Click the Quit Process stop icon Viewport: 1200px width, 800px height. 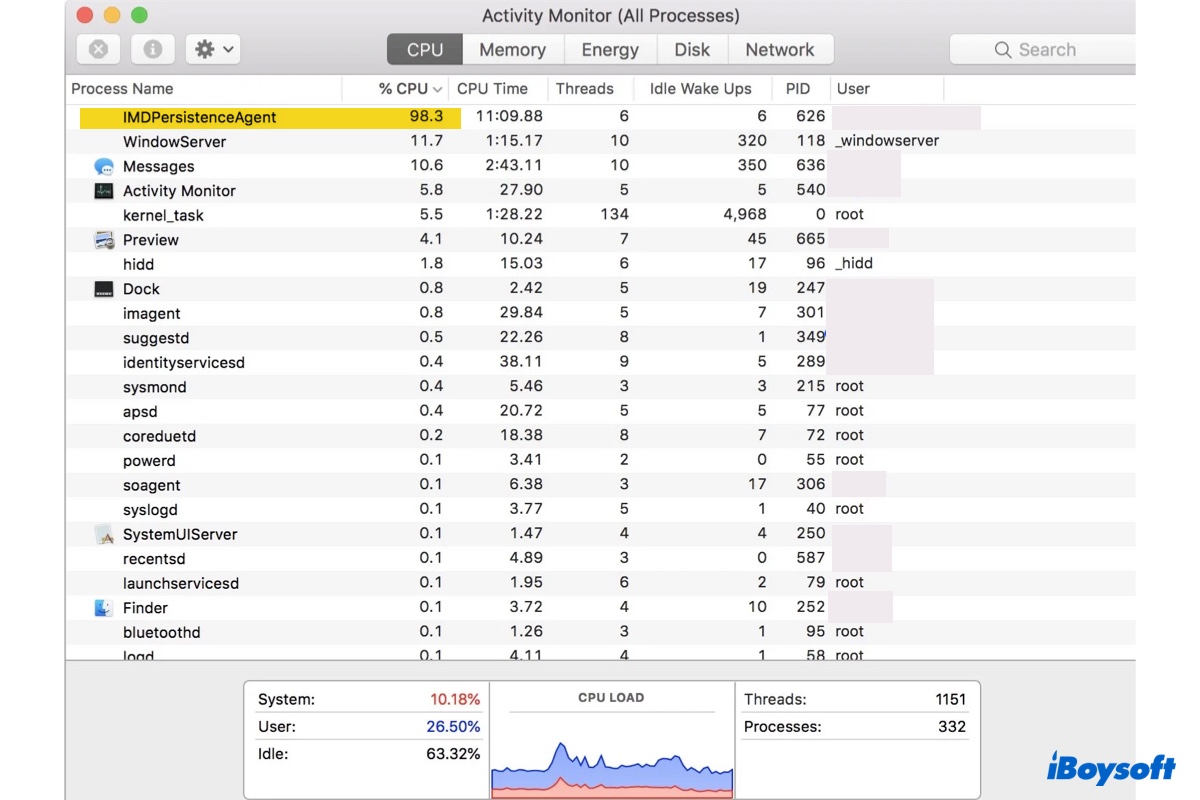pyautogui.click(x=98, y=49)
